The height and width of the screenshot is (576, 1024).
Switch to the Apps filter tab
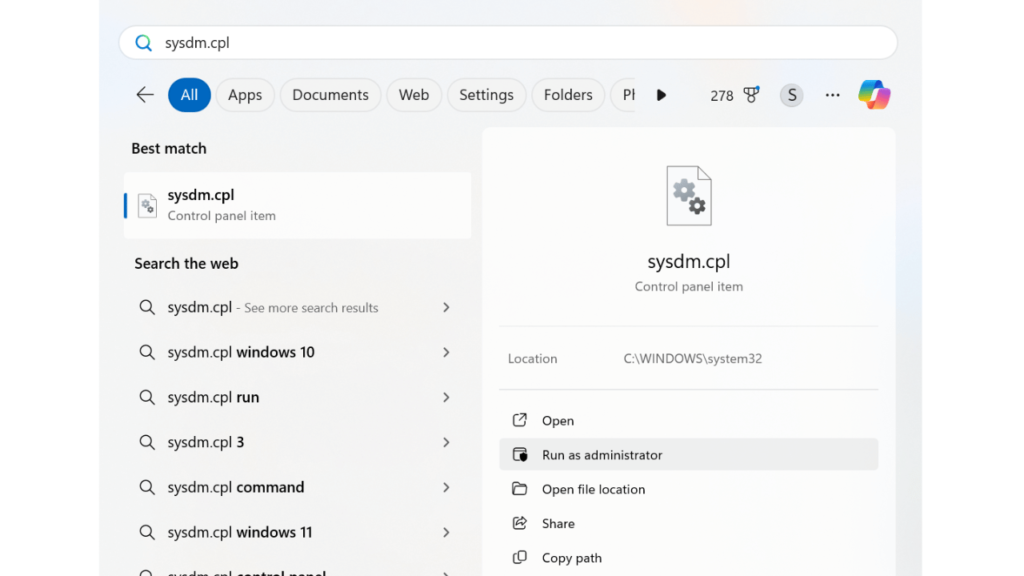245,95
